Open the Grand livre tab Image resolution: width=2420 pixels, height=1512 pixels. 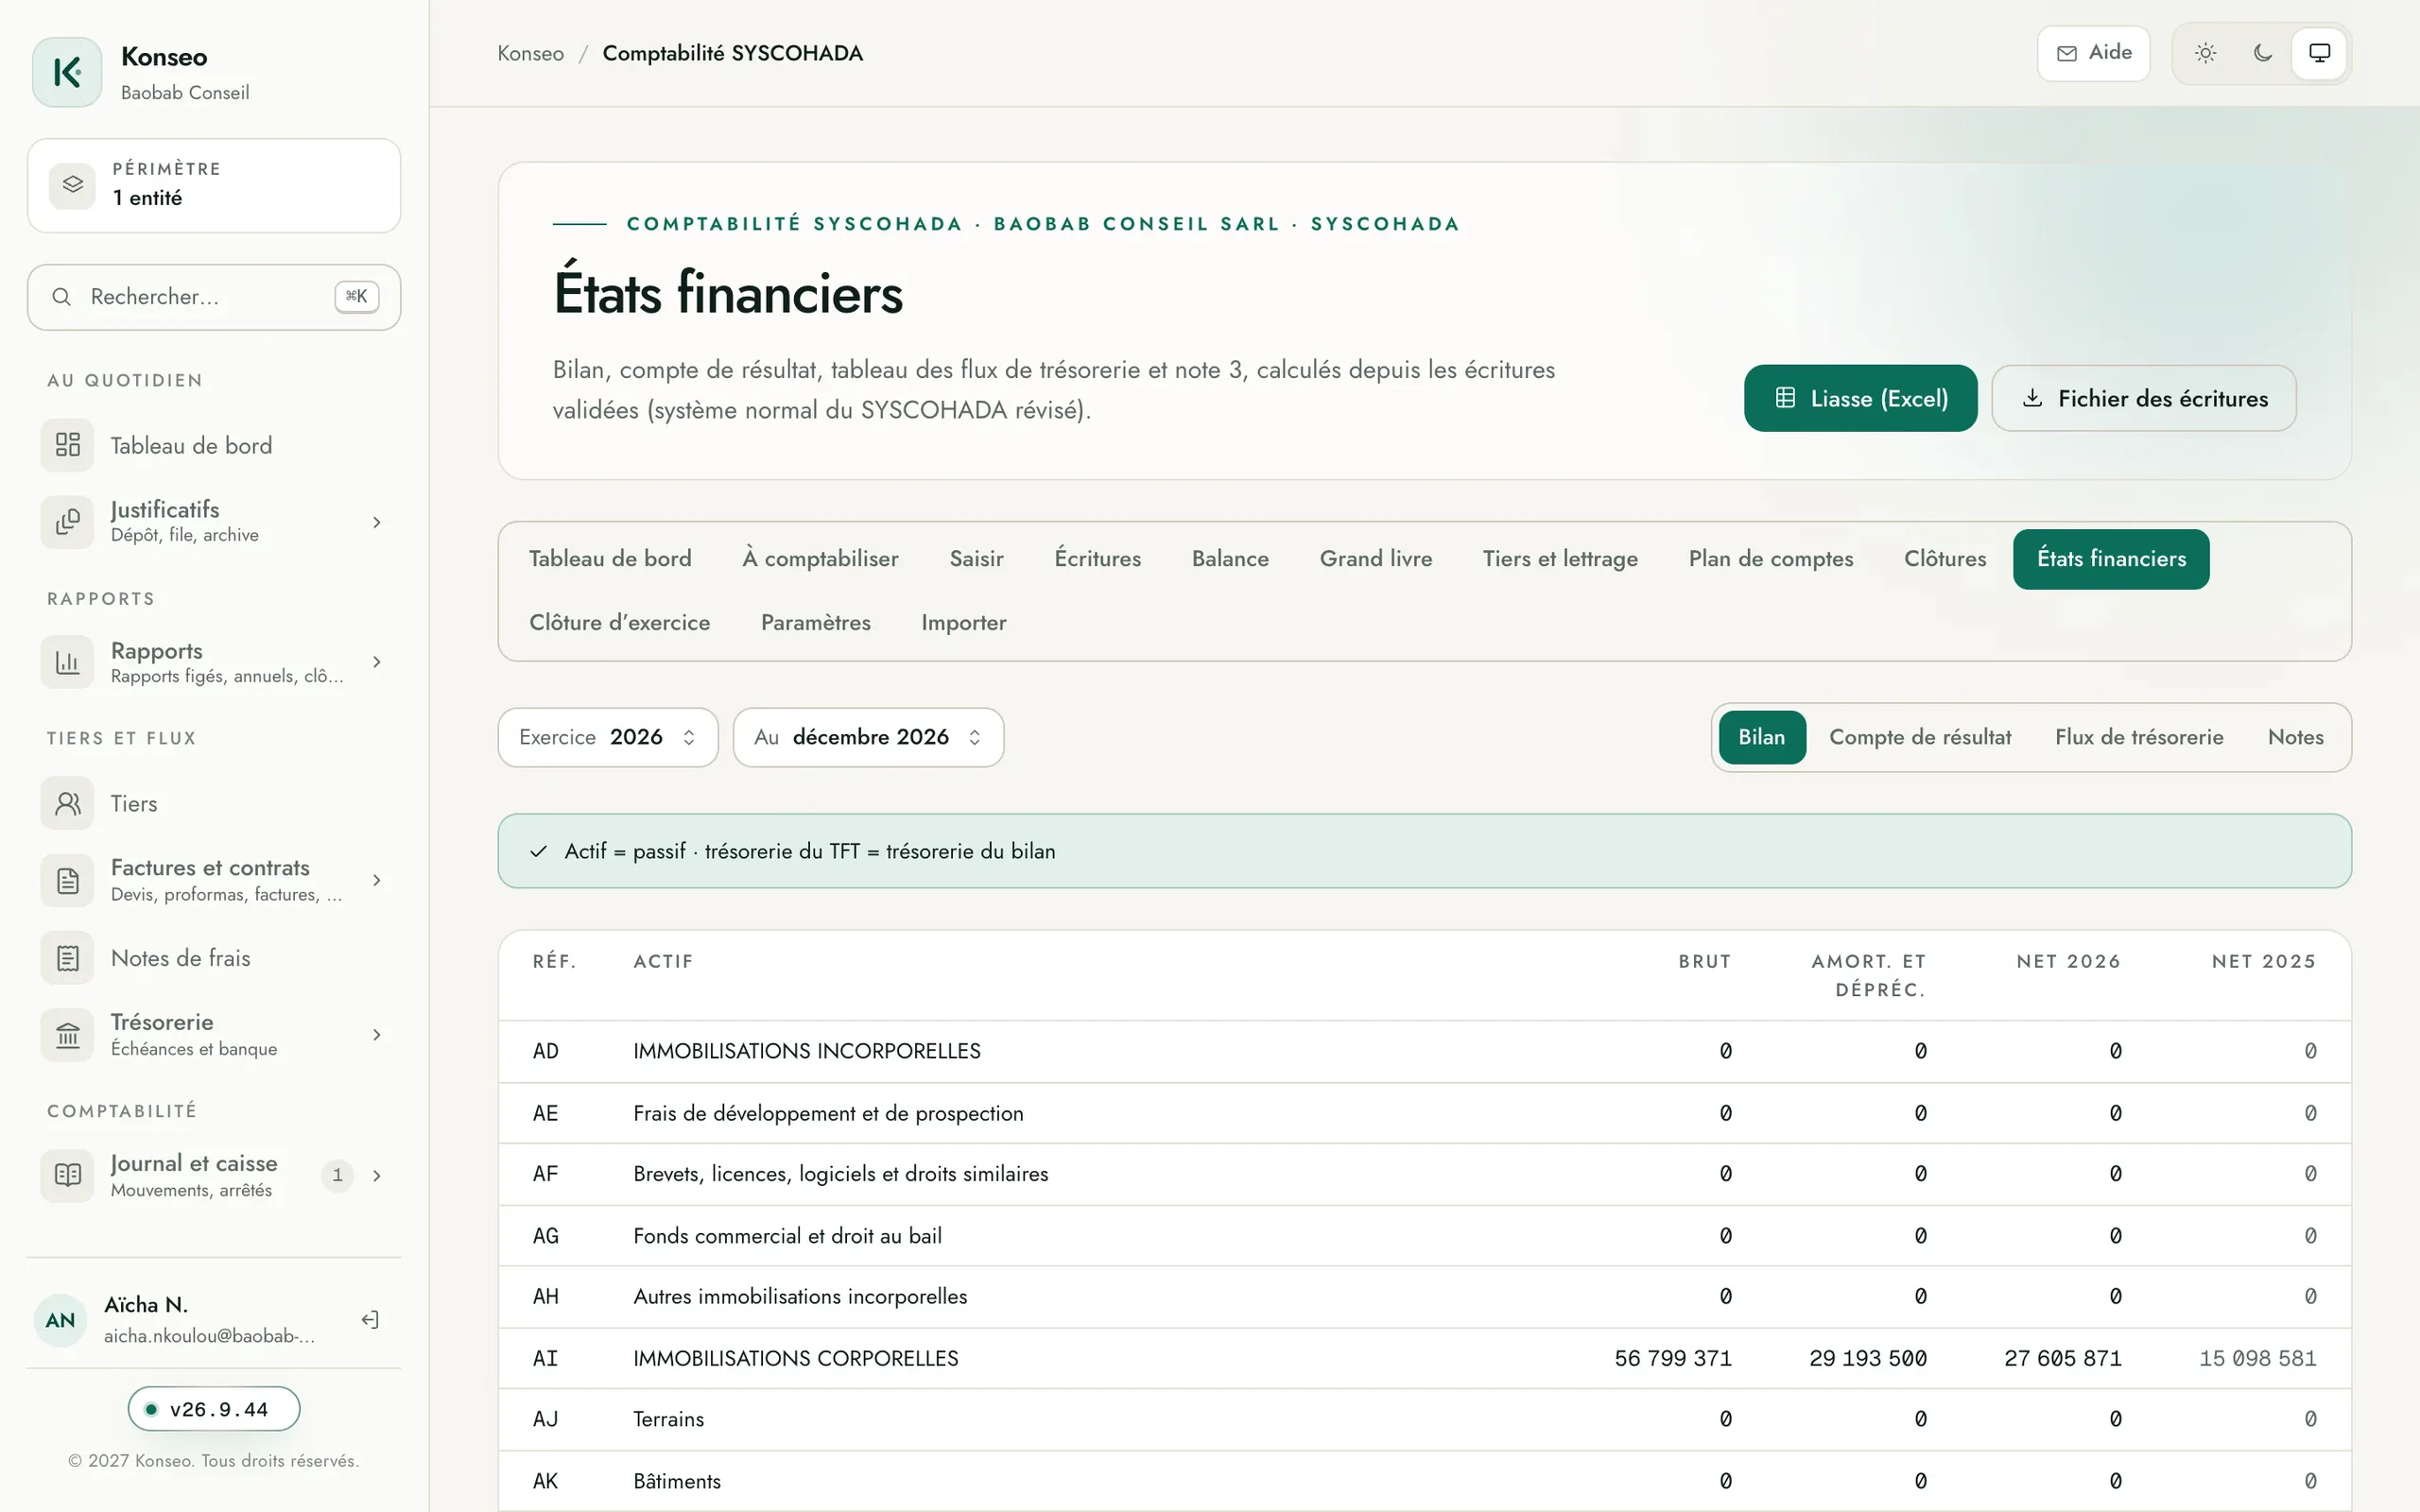pyautogui.click(x=1375, y=559)
